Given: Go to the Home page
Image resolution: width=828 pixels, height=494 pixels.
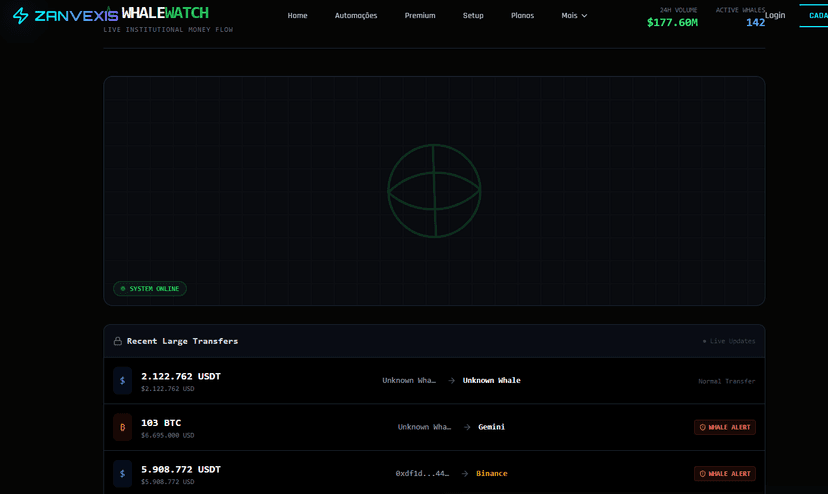Looking at the screenshot, I should pyautogui.click(x=297, y=16).
